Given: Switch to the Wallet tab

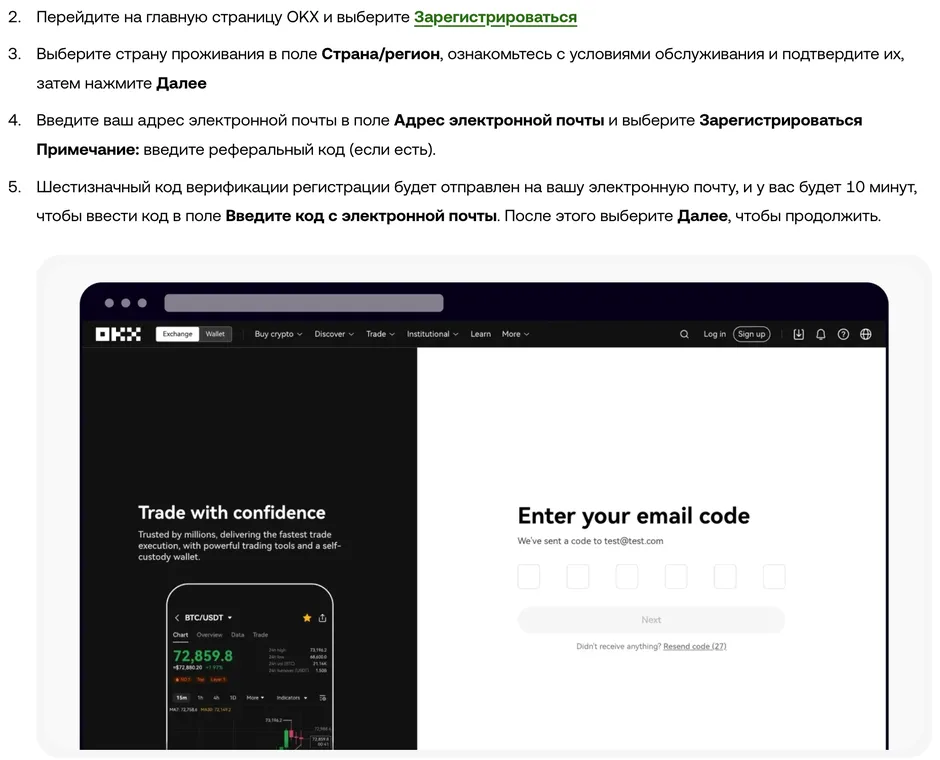Looking at the screenshot, I should (x=215, y=334).
